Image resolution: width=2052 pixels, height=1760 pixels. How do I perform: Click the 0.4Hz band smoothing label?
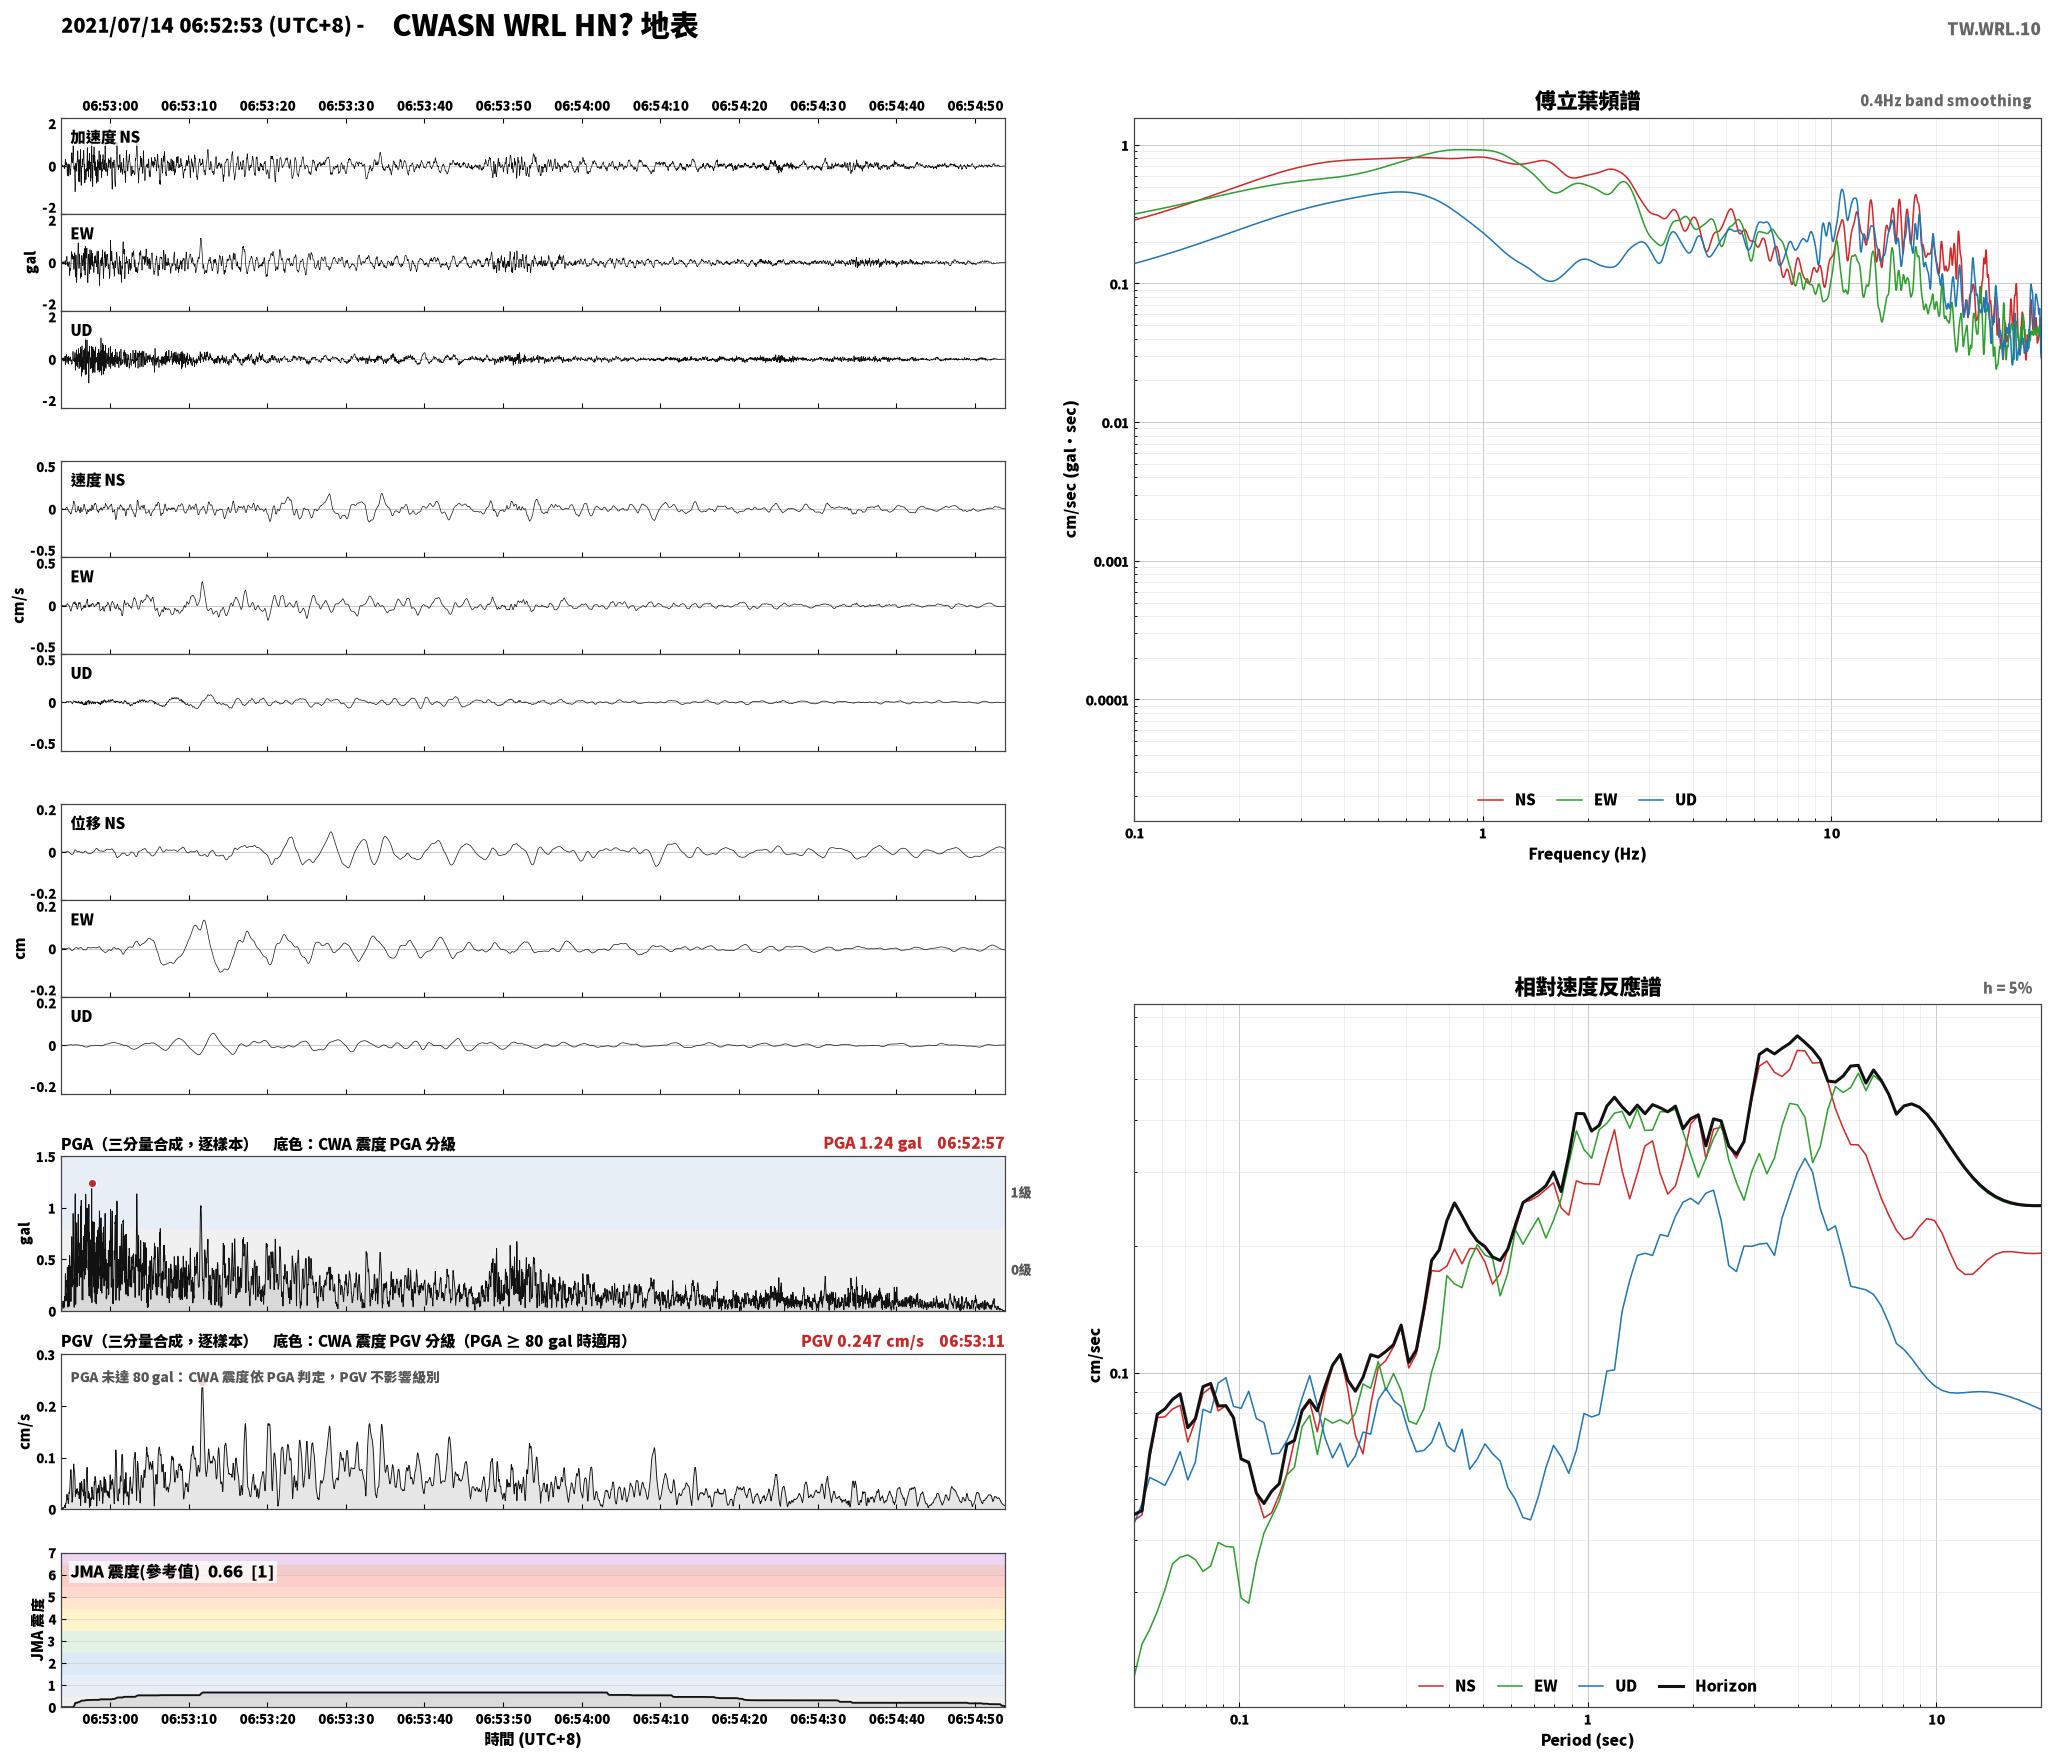click(x=1945, y=101)
